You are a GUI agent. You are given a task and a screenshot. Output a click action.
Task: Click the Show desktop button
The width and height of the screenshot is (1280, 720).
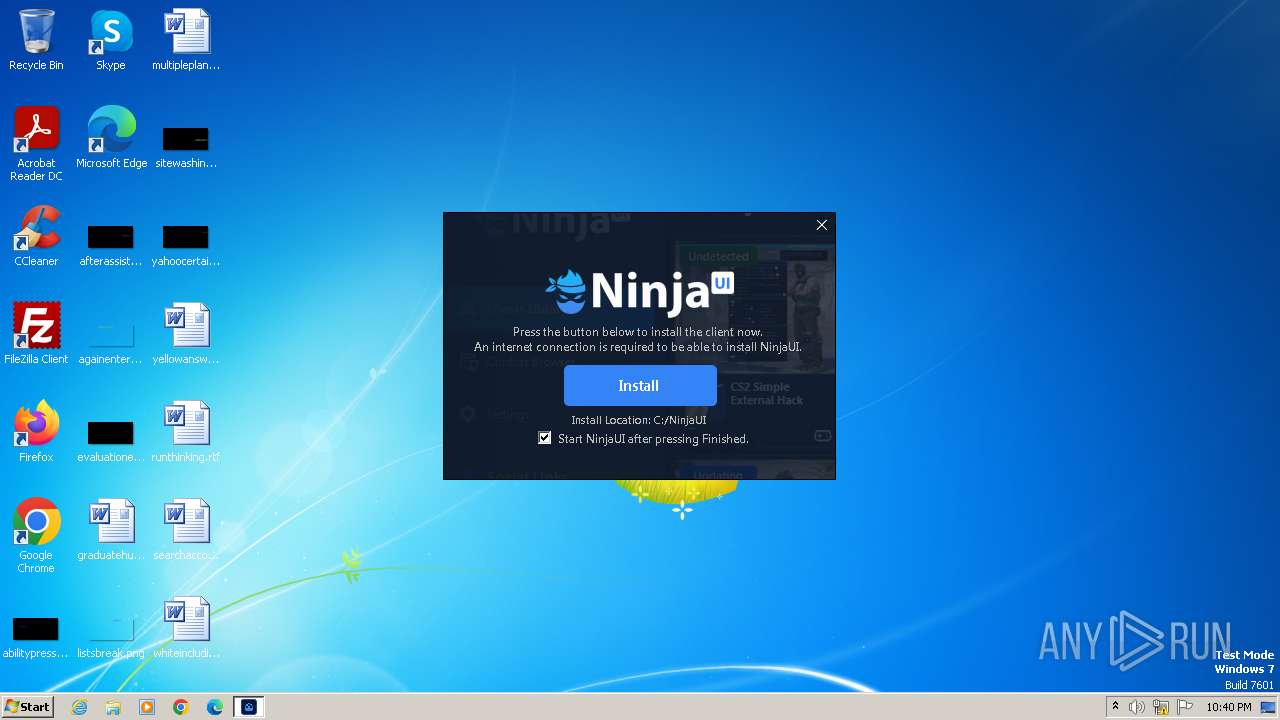click(1269, 707)
